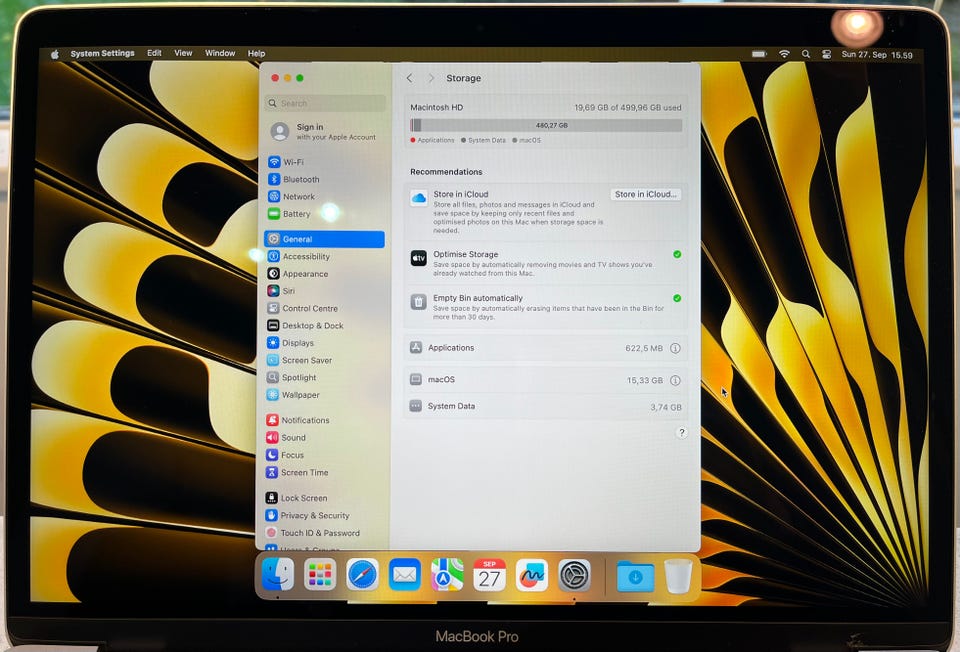Open Notifications settings in the sidebar
This screenshot has height=652, width=960.
click(324, 421)
